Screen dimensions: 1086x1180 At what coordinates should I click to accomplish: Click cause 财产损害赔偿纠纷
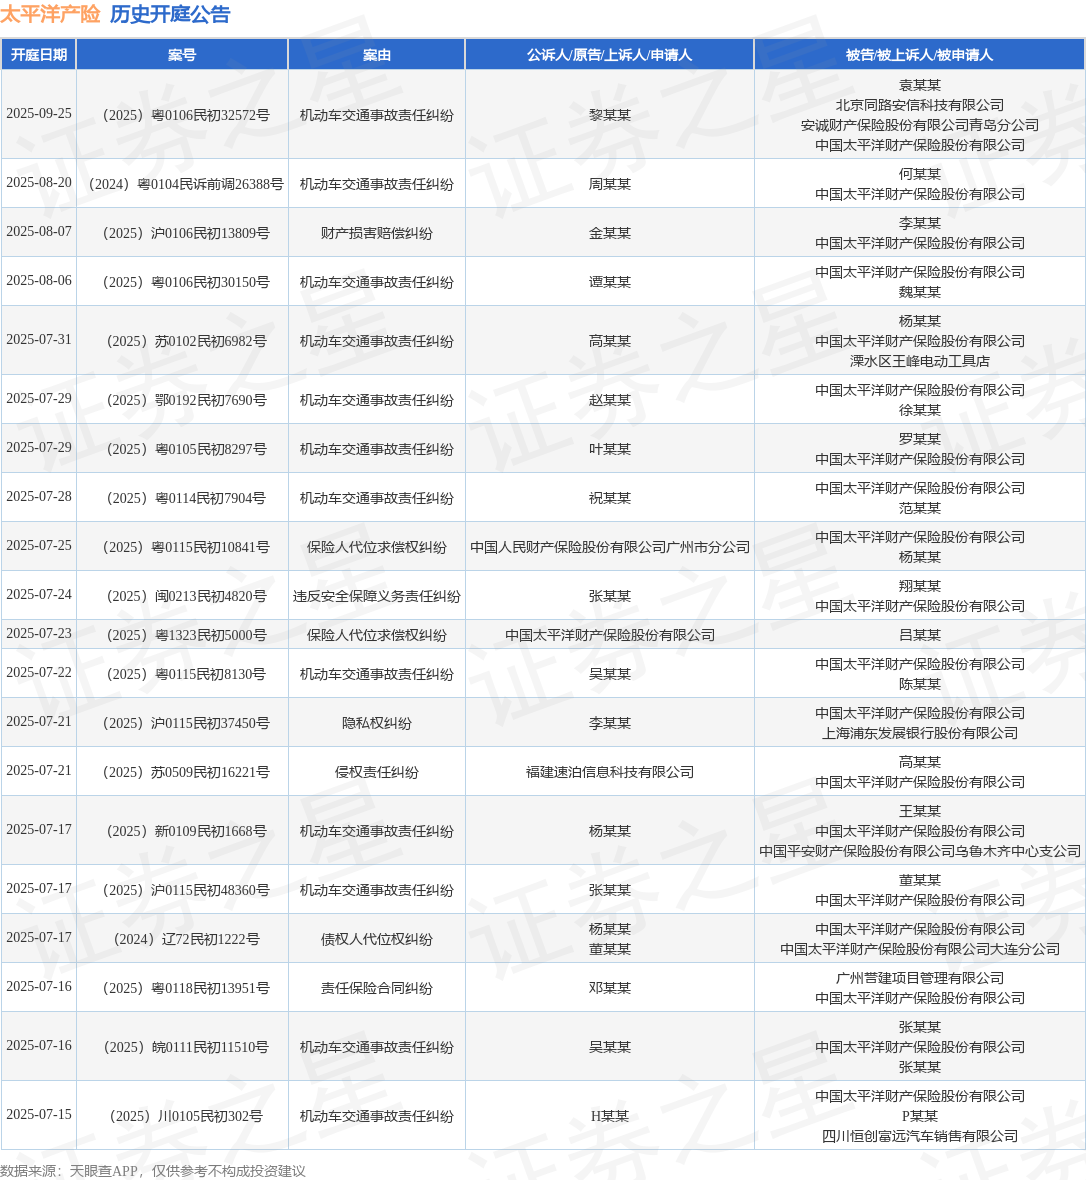pos(376,233)
